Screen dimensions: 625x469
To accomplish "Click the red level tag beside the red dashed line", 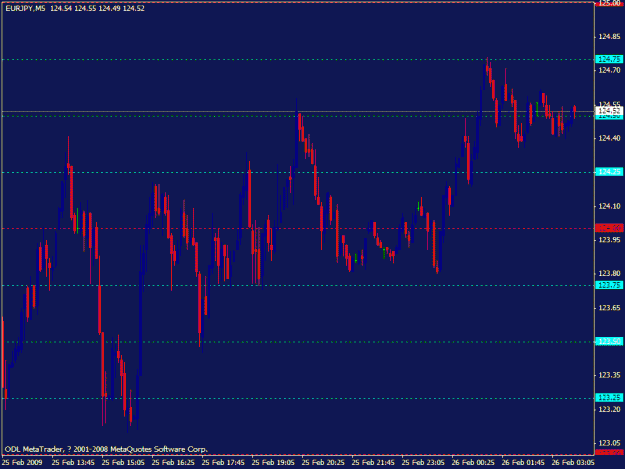I will coord(609,228).
